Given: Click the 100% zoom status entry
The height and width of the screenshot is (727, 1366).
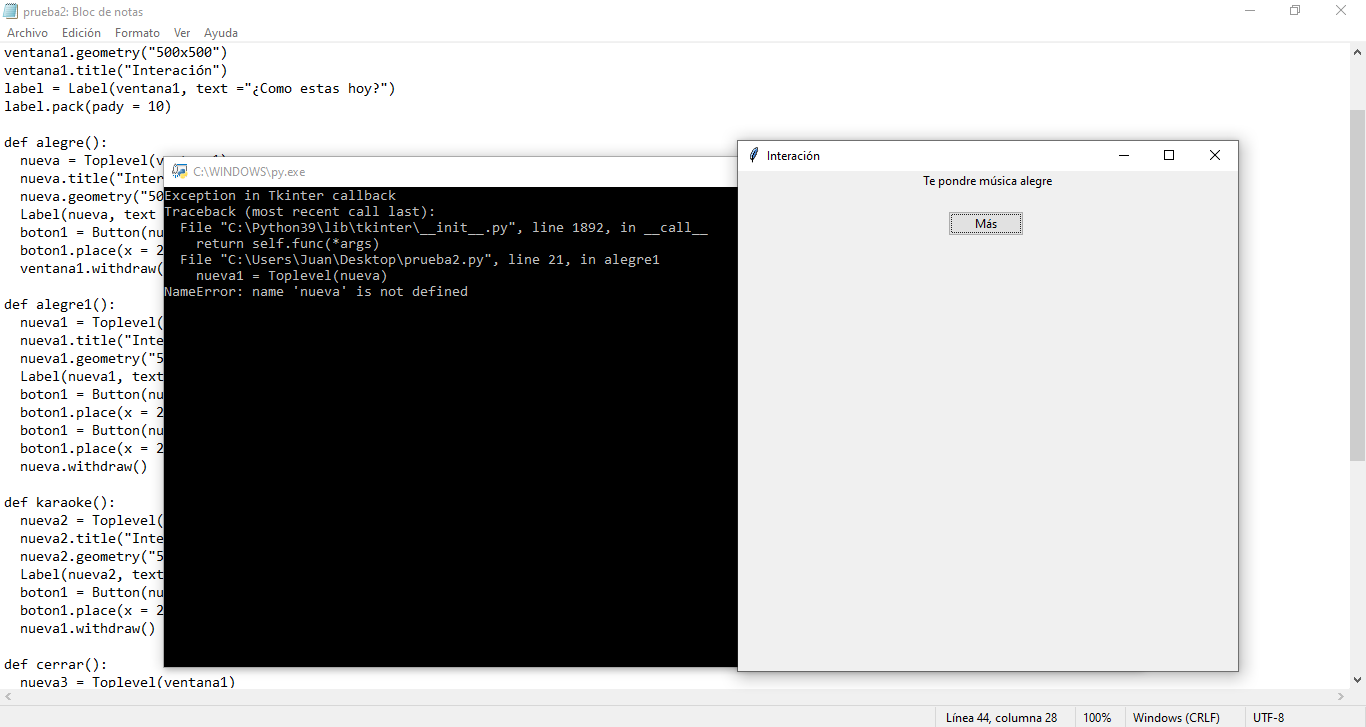Looking at the screenshot, I should [x=1097, y=717].
